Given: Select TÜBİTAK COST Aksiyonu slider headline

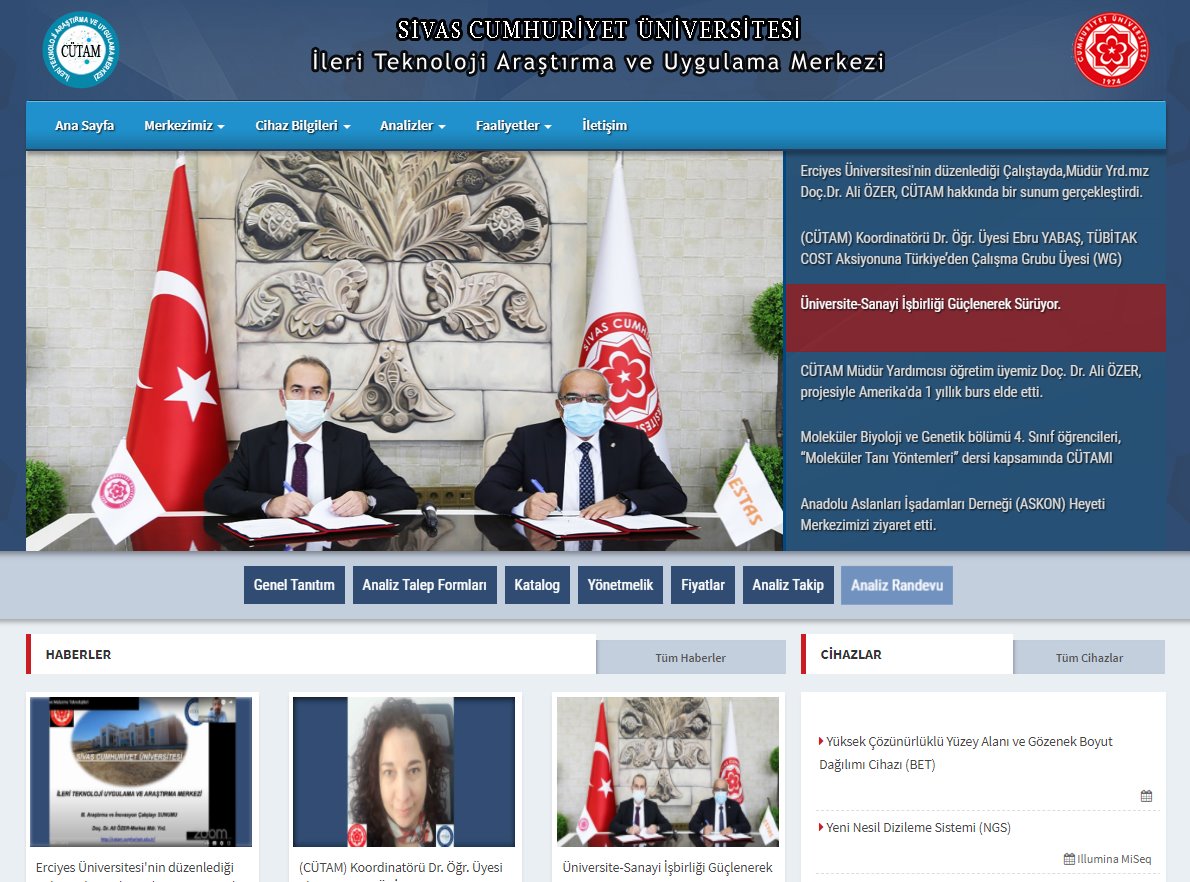Looking at the screenshot, I should [974, 248].
